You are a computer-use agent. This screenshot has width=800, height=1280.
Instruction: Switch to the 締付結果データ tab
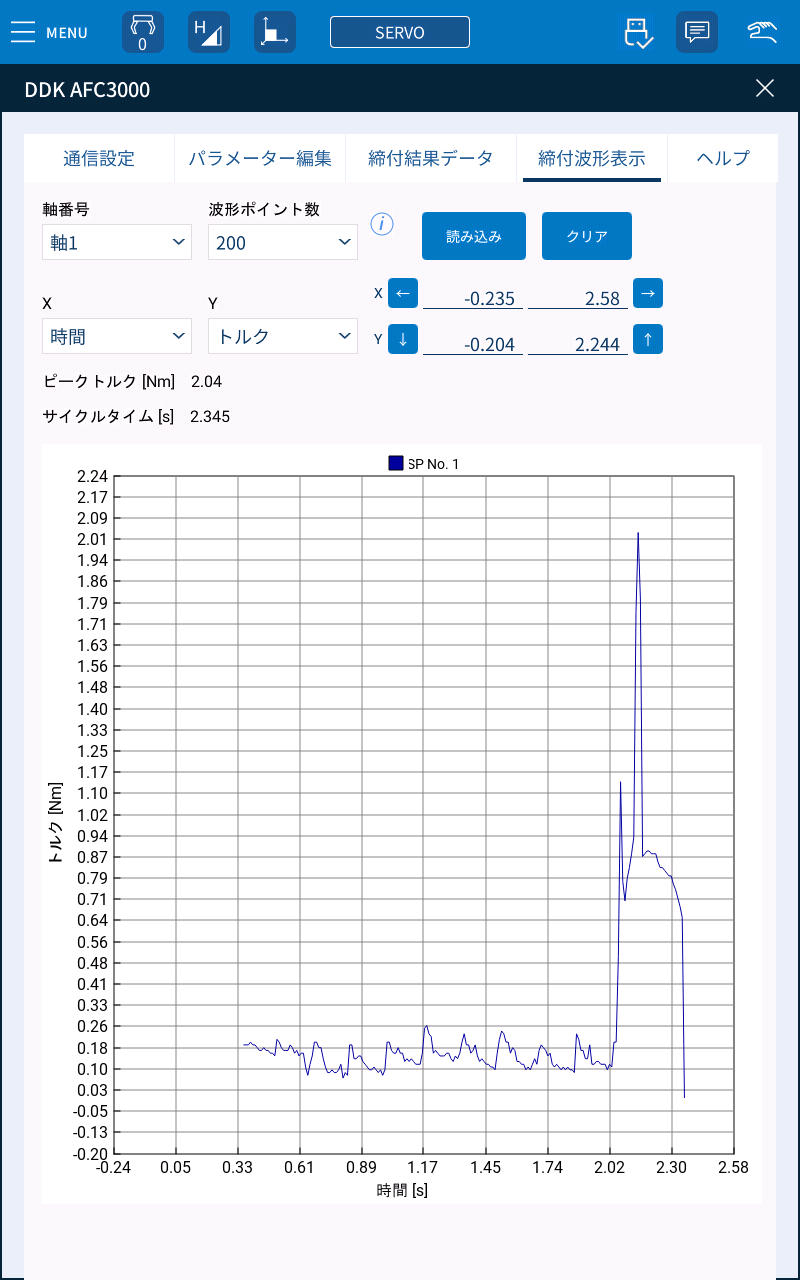[x=431, y=158]
